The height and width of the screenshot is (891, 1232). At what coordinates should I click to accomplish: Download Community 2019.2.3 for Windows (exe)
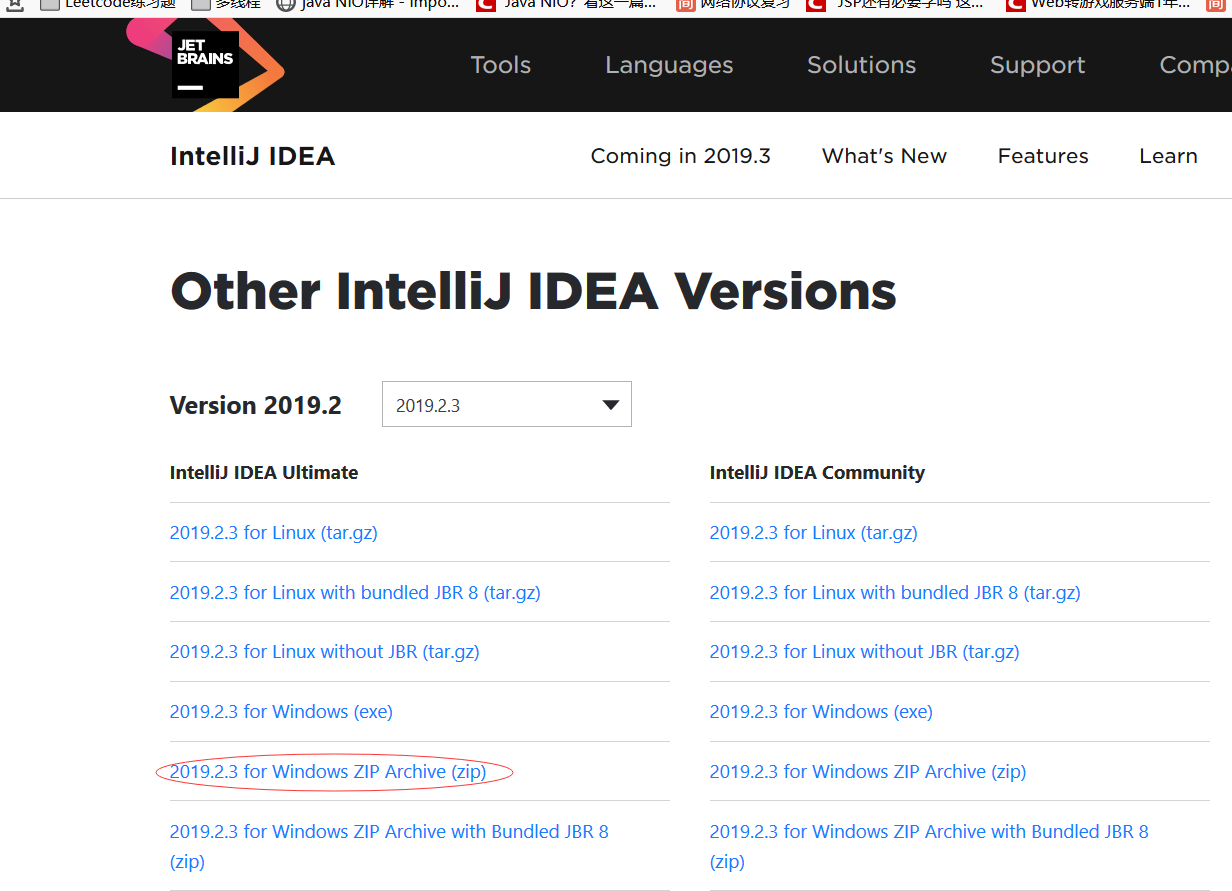point(821,712)
